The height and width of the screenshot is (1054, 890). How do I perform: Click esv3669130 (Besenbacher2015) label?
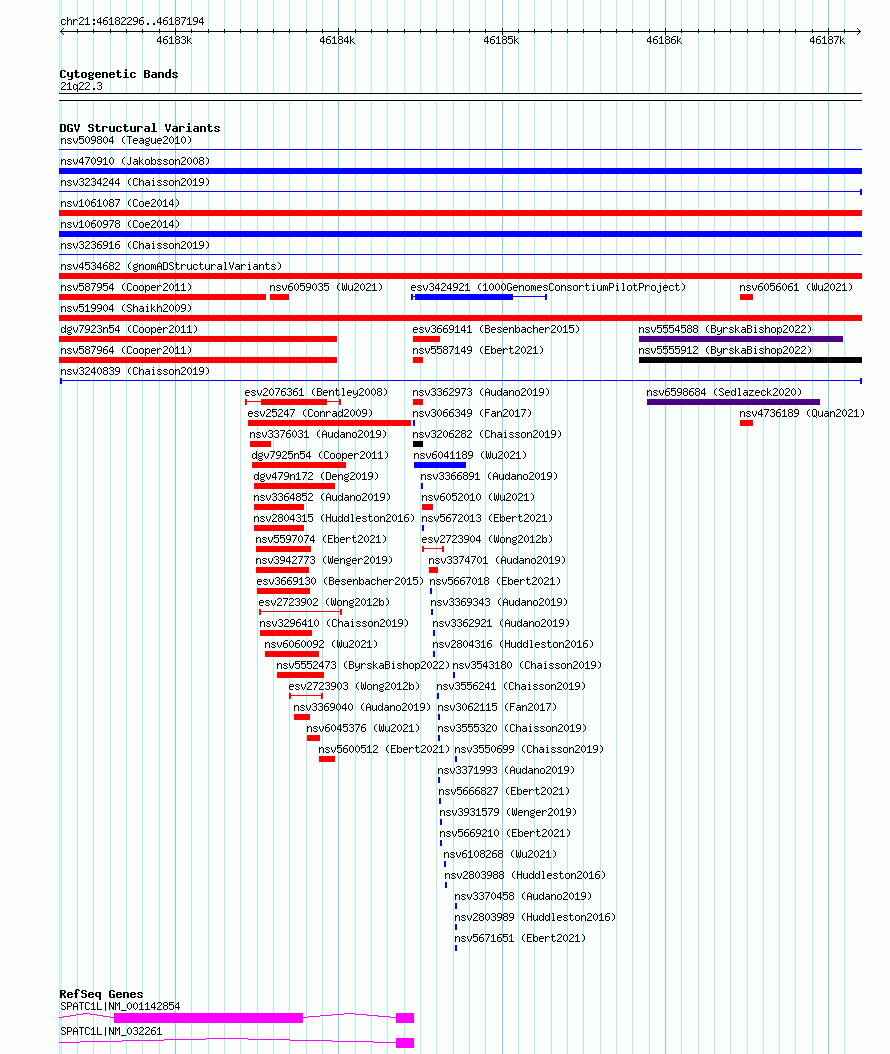click(340, 581)
